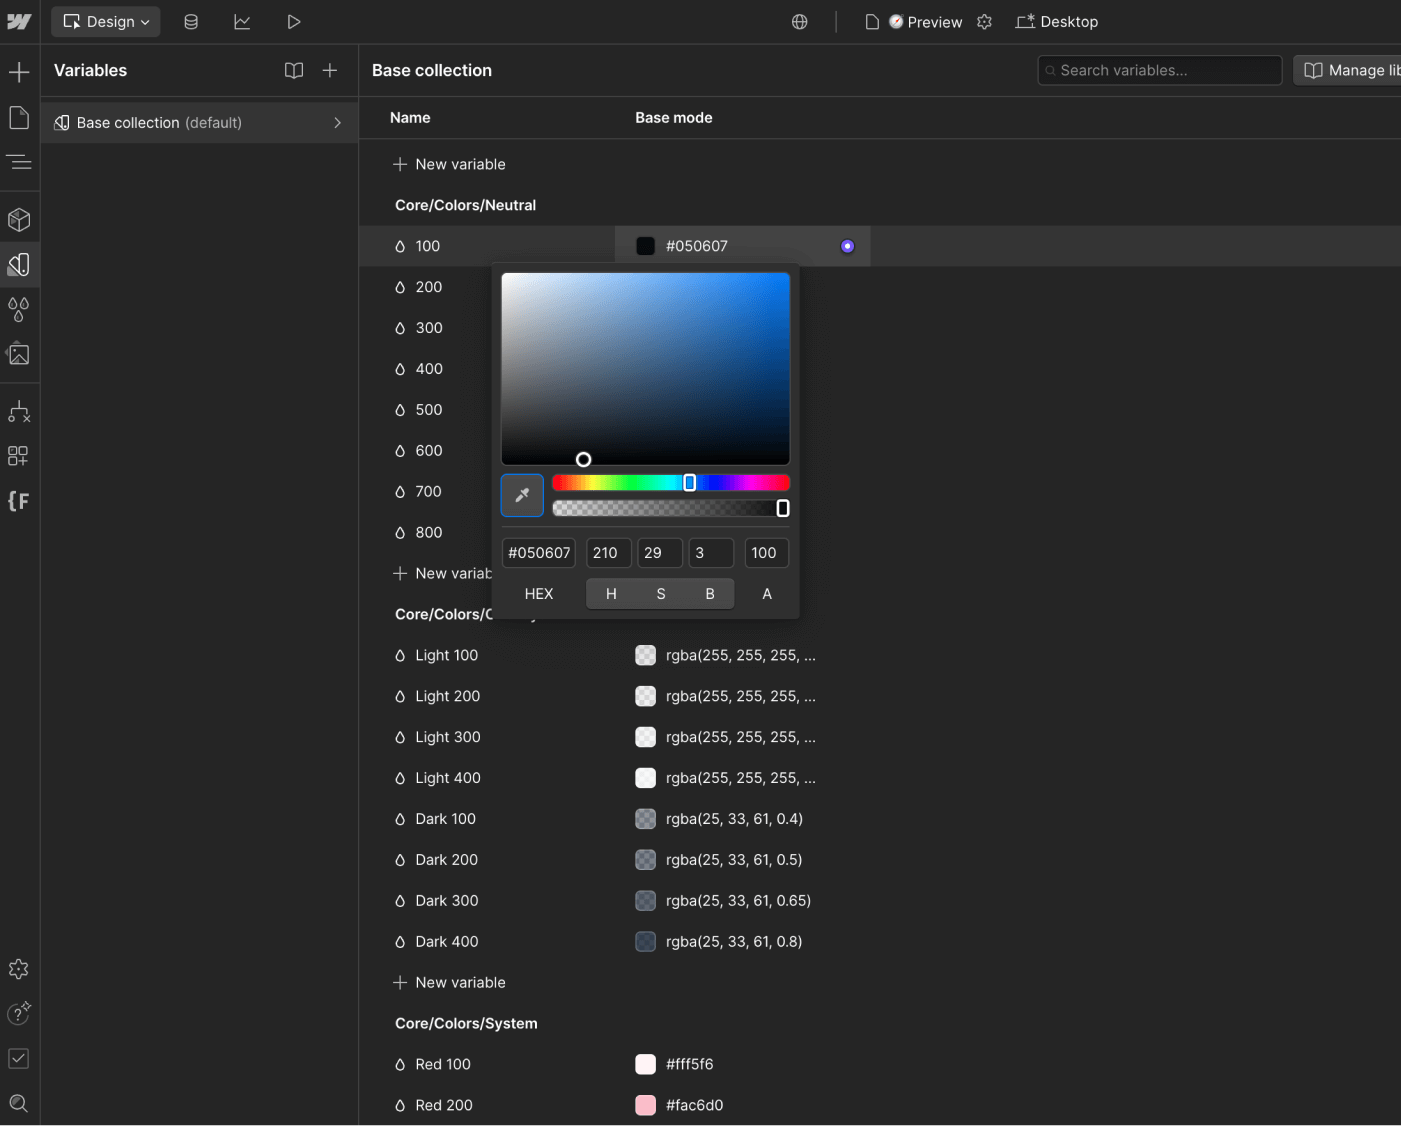Open the Variables panel documentation book icon
This screenshot has height=1126, width=1401.
pos(293,70)
